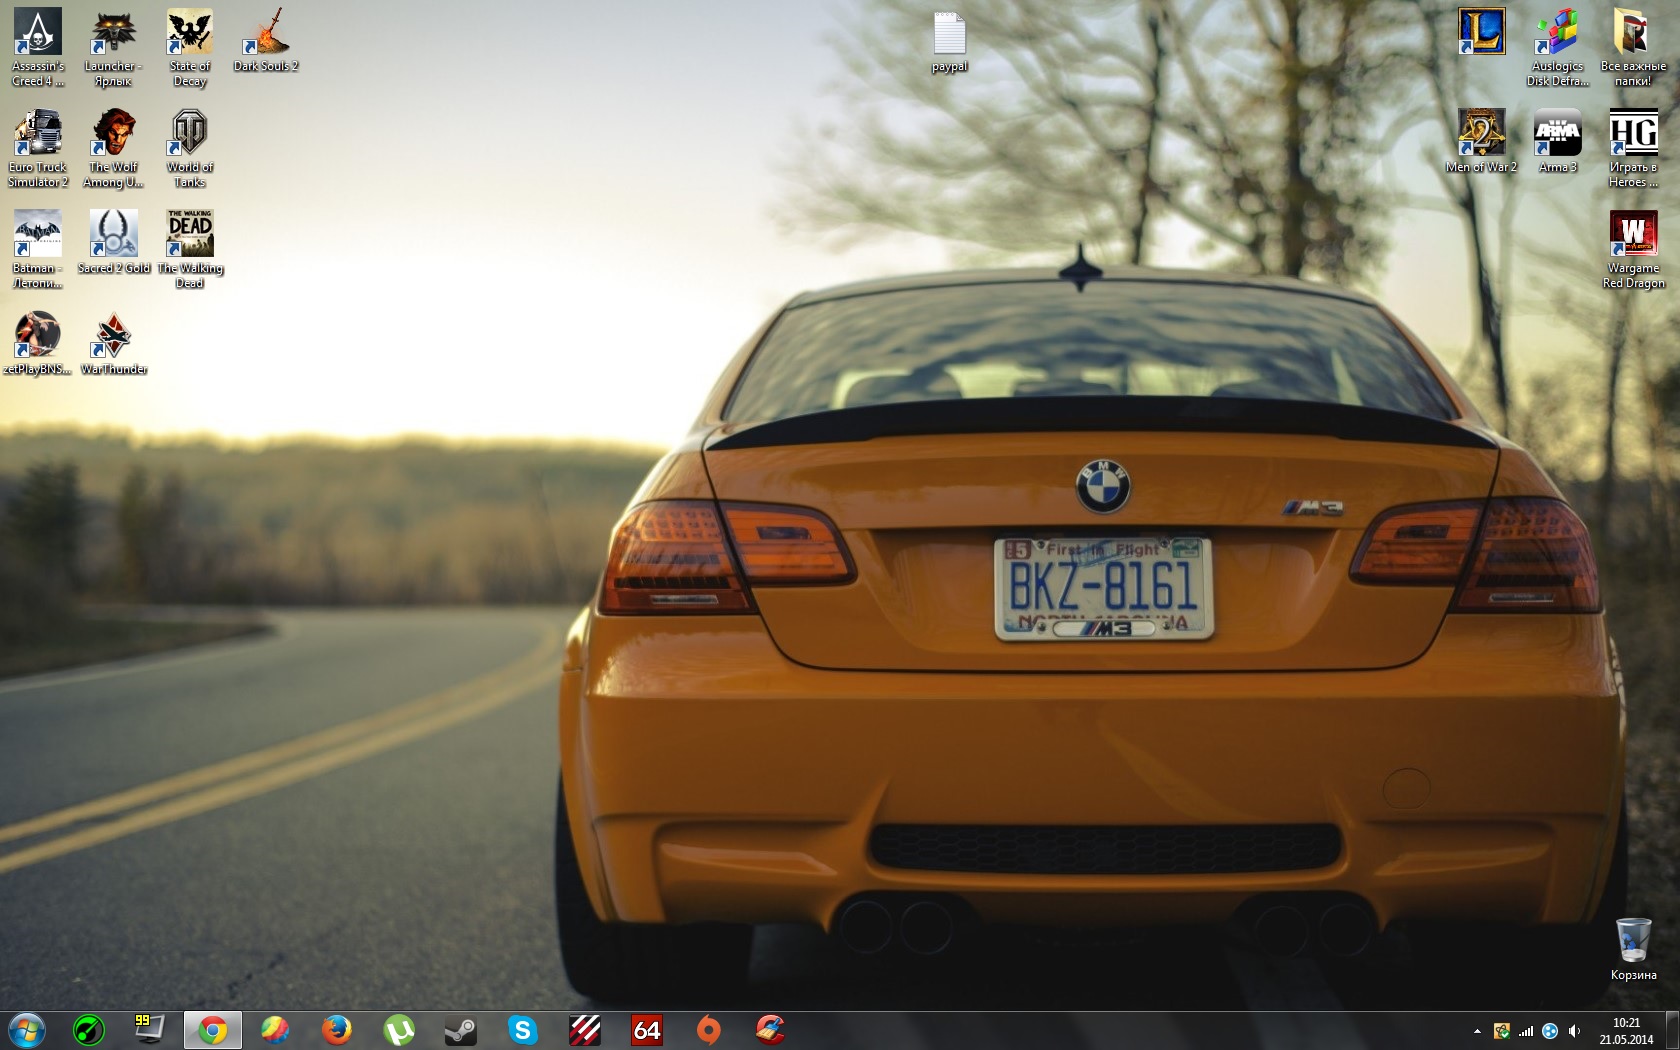Select the Arma 3 desktop icon
The width and height of the screenshot is (1680, 1050).
click(x=1558, y=141)
